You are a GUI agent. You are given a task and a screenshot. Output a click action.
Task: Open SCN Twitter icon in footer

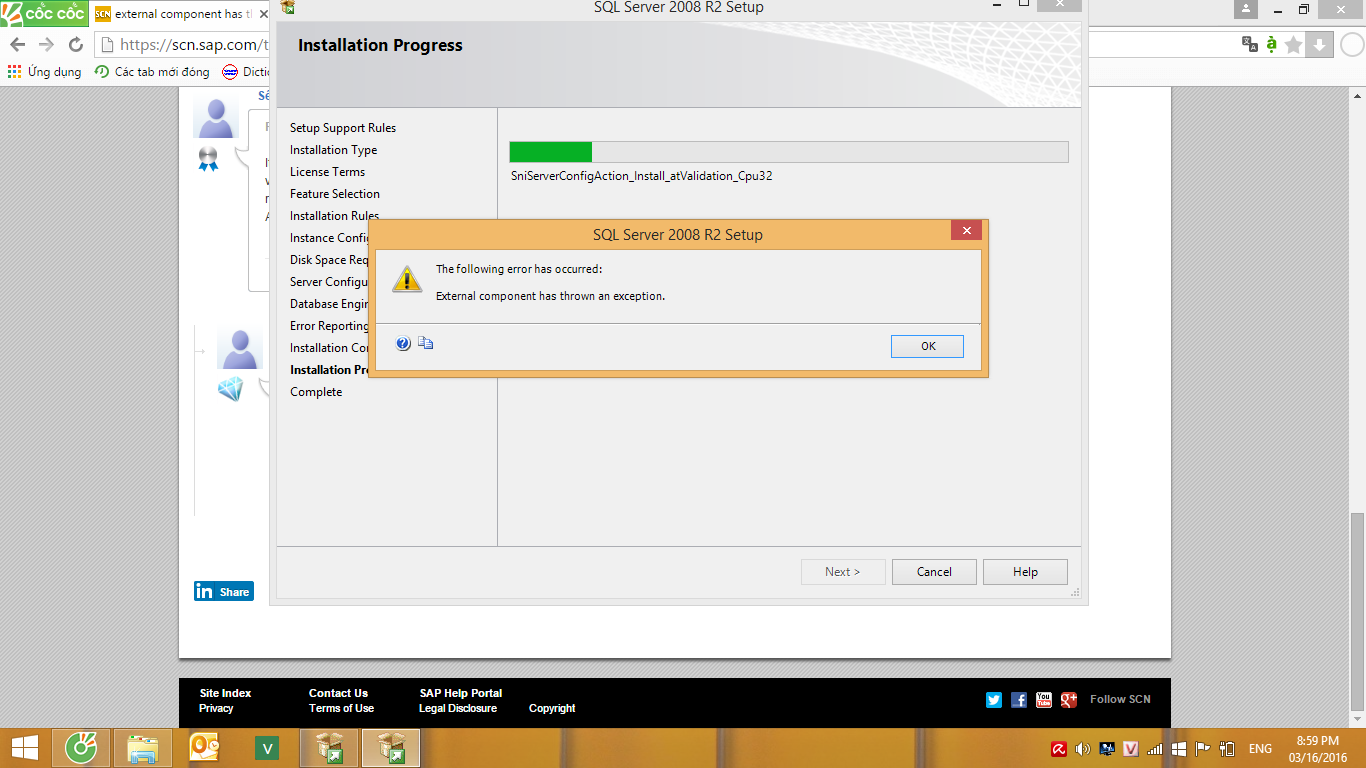pyautogui.click(x=994, y=700)
